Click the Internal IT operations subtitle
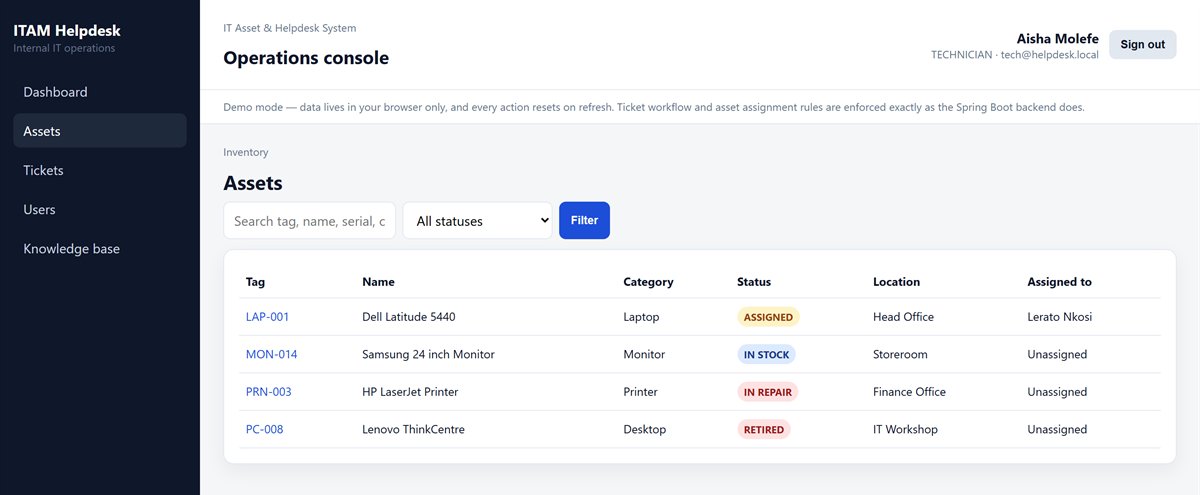Viewport: 1200px width, 495px height. tap(64, 48)
